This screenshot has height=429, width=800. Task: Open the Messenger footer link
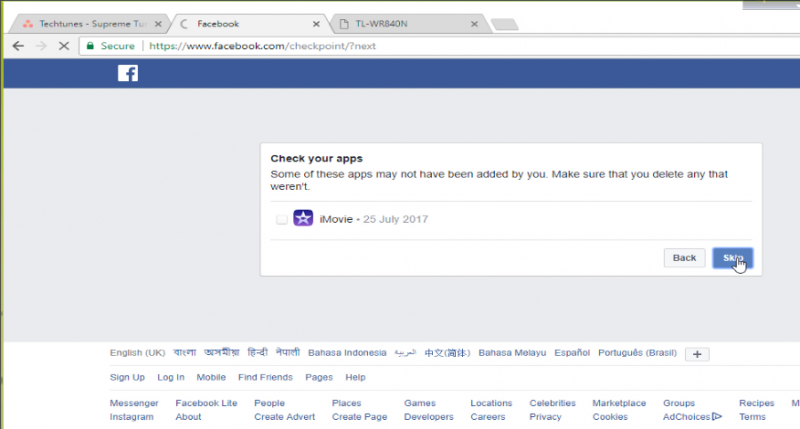tap(134, 403)
